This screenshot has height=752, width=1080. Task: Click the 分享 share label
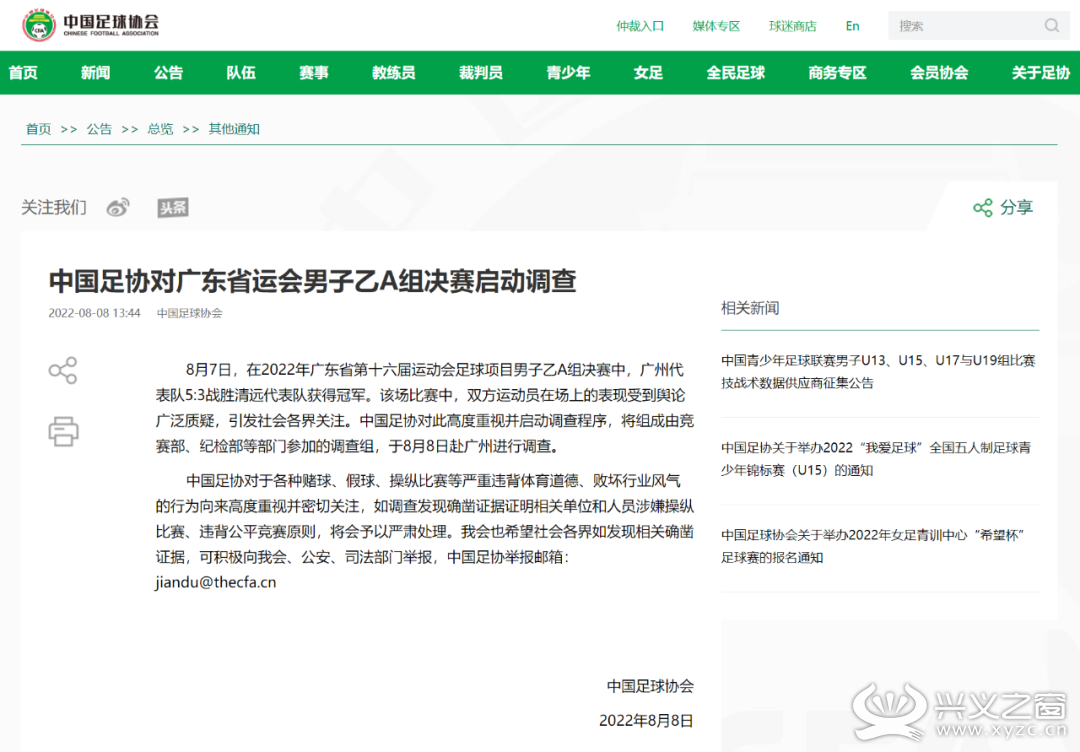(x=1017, y=207)
